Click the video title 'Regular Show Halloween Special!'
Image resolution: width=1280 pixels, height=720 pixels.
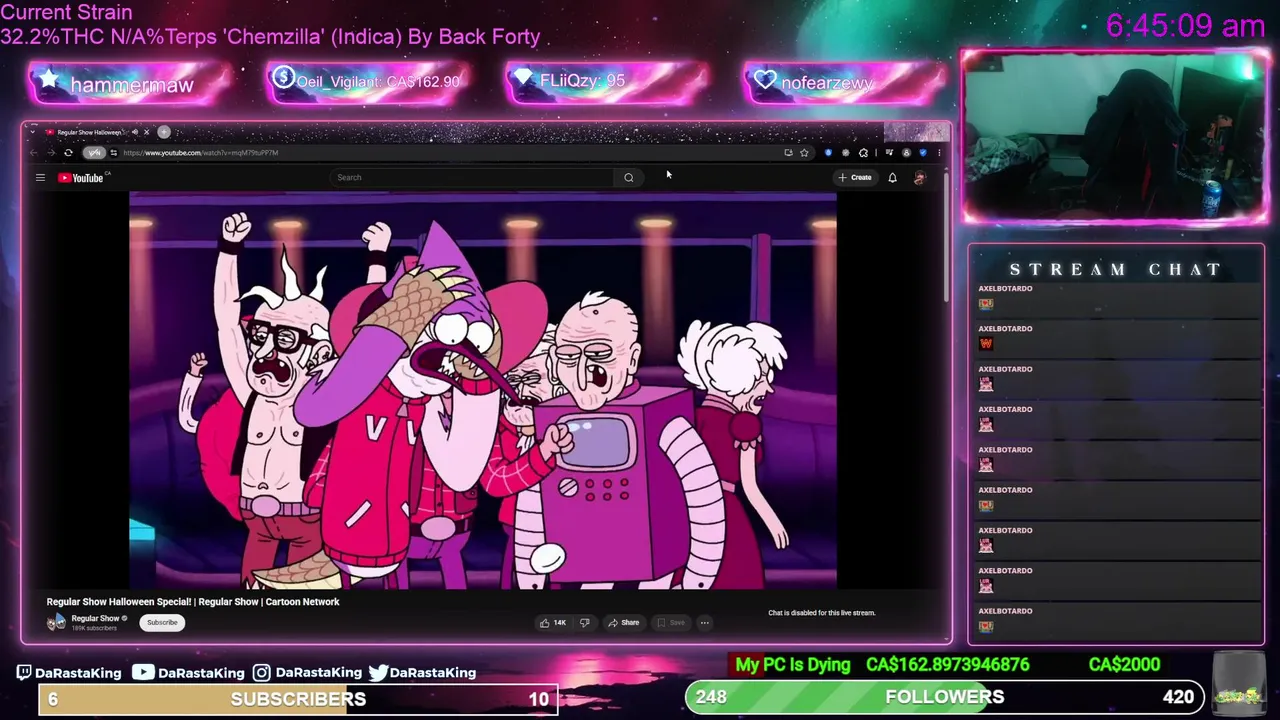[x=193, y=602]
